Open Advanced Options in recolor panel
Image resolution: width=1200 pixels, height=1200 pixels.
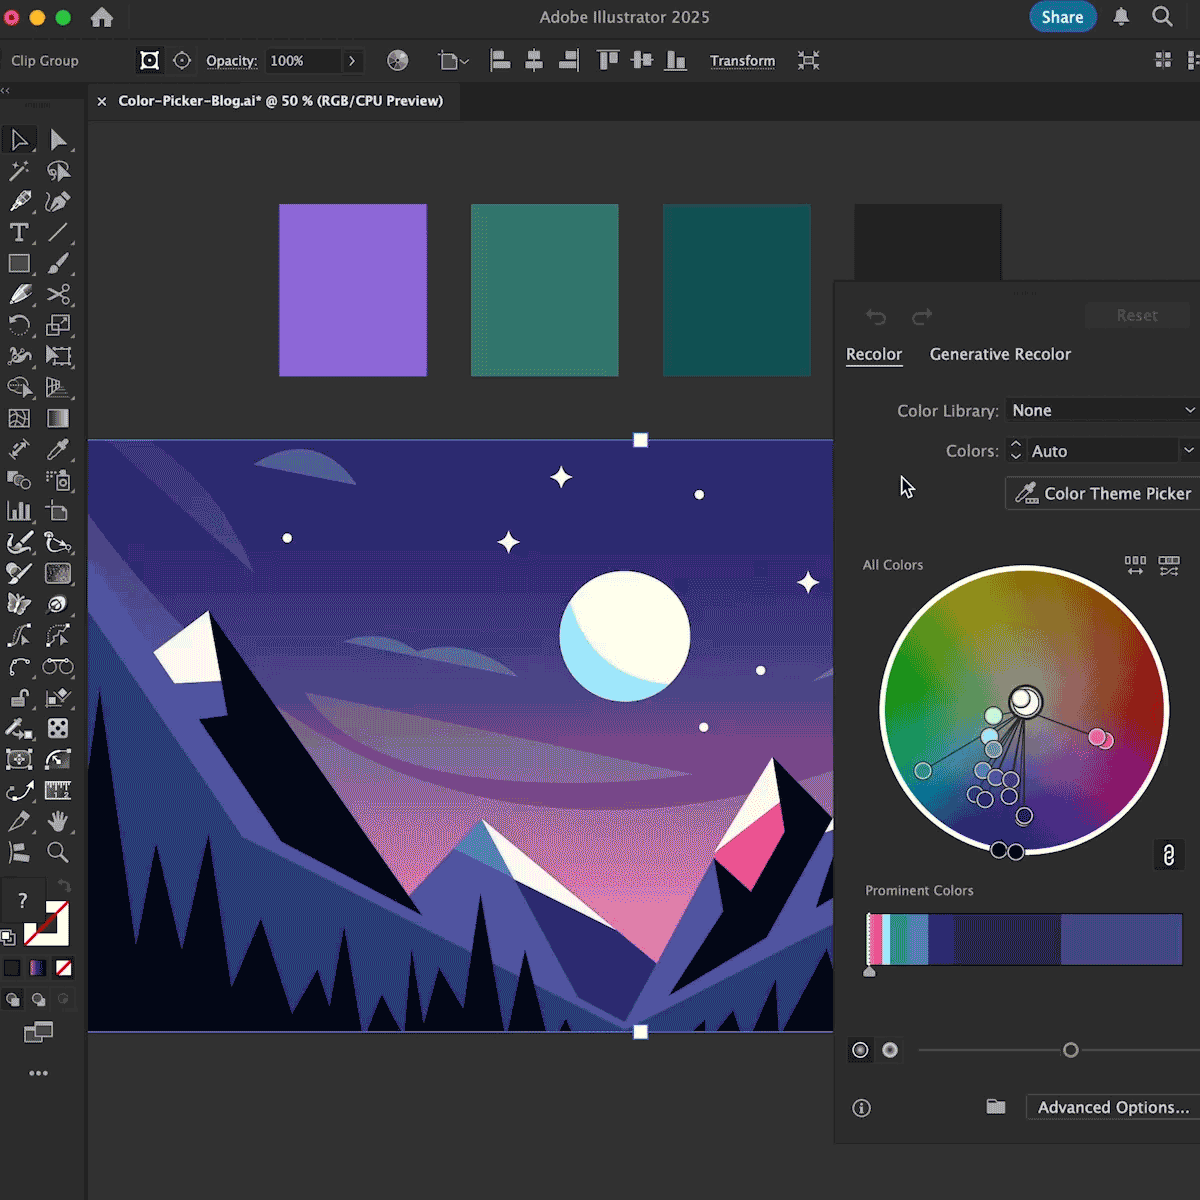click(1112, 1107)
